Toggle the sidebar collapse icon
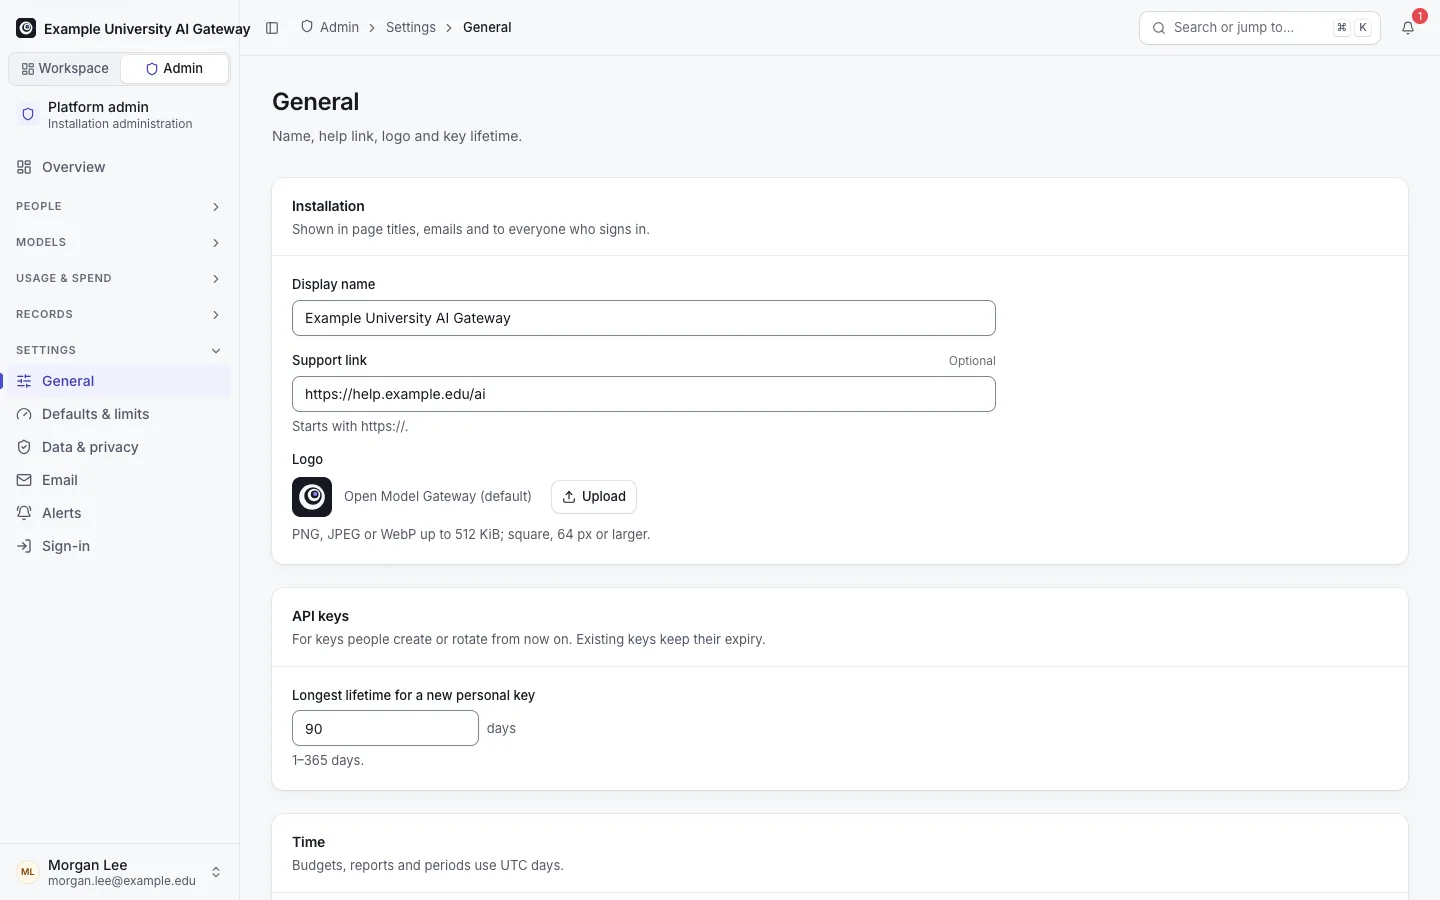 (x=272, y=28)
